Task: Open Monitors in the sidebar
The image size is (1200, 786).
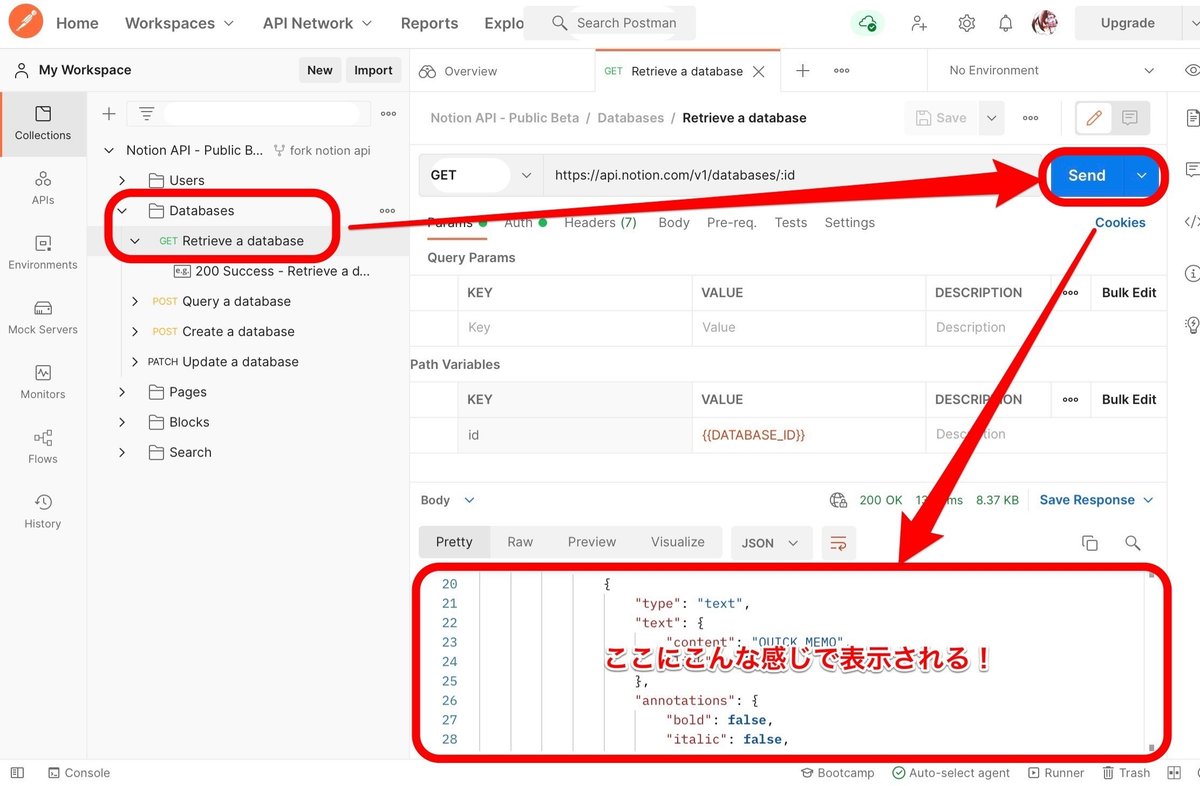Action: (x=43, y=382)
